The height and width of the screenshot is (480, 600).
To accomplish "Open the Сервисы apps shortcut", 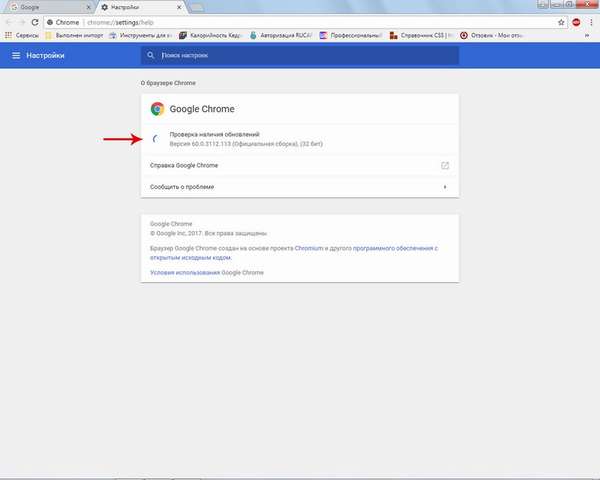I will click(x=22, y=35).
